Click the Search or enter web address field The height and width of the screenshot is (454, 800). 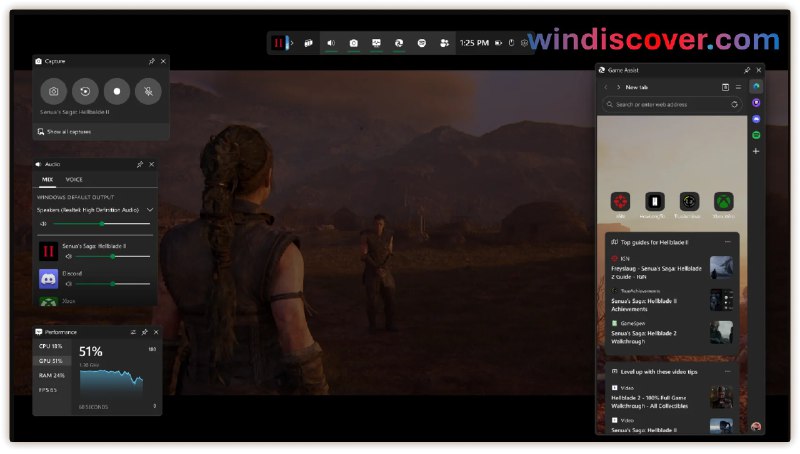click(x=672, y=105)
